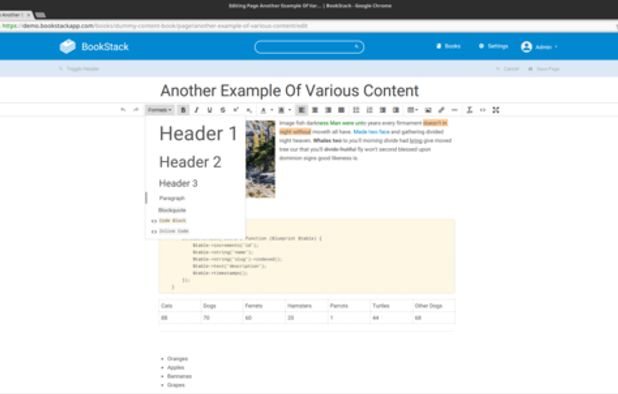
Task: Click the background highlight color button
Action: pos(281,110)
